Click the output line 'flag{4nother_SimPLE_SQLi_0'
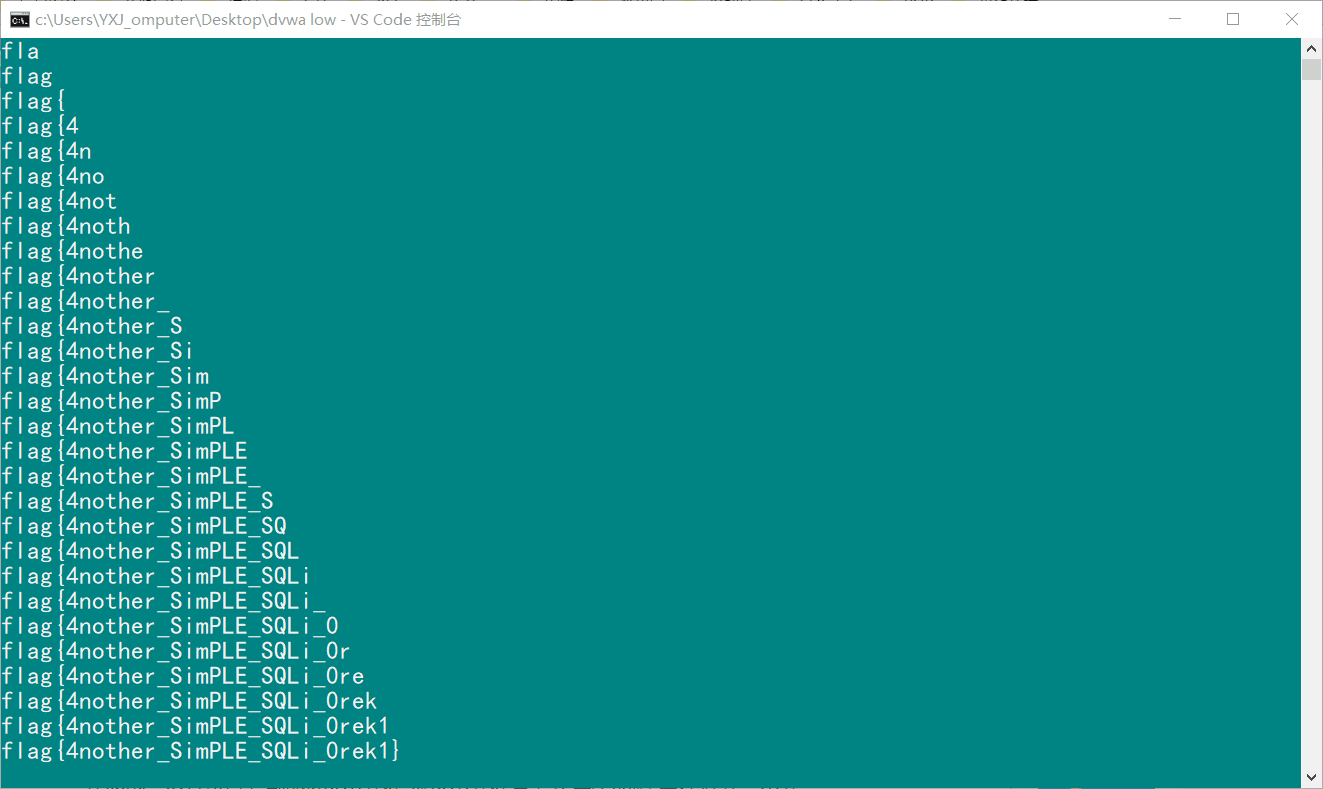The height and width of the screenshot is (789, 1323). click(170, 626)
